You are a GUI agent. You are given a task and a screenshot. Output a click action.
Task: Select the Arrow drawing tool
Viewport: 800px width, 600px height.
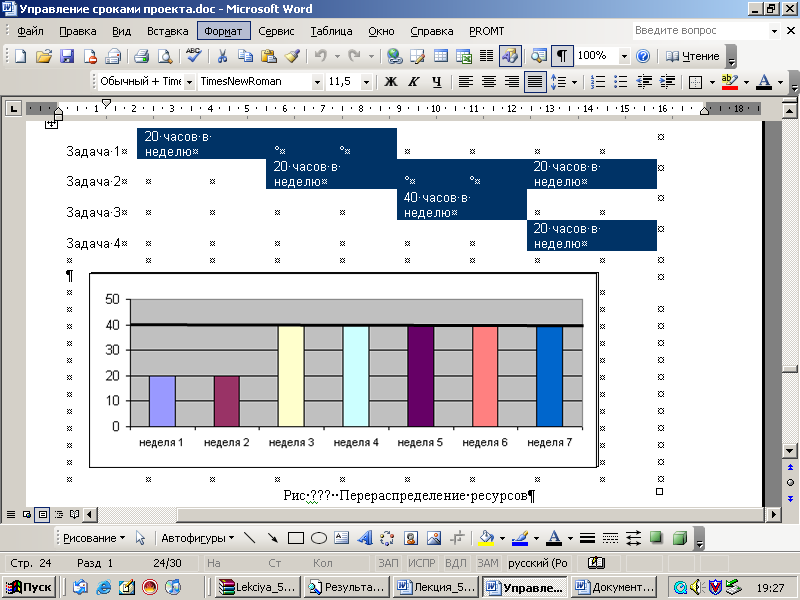(x=272, y=538)
